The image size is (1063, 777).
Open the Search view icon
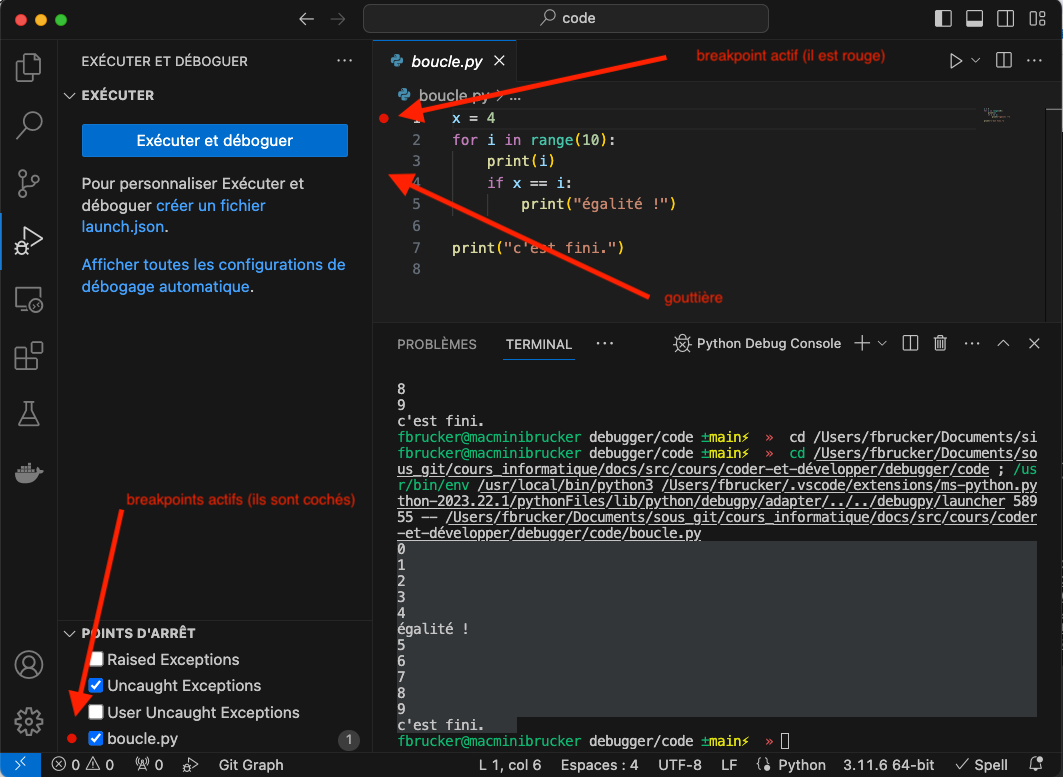pyautogui.click(x=29, y=125)
